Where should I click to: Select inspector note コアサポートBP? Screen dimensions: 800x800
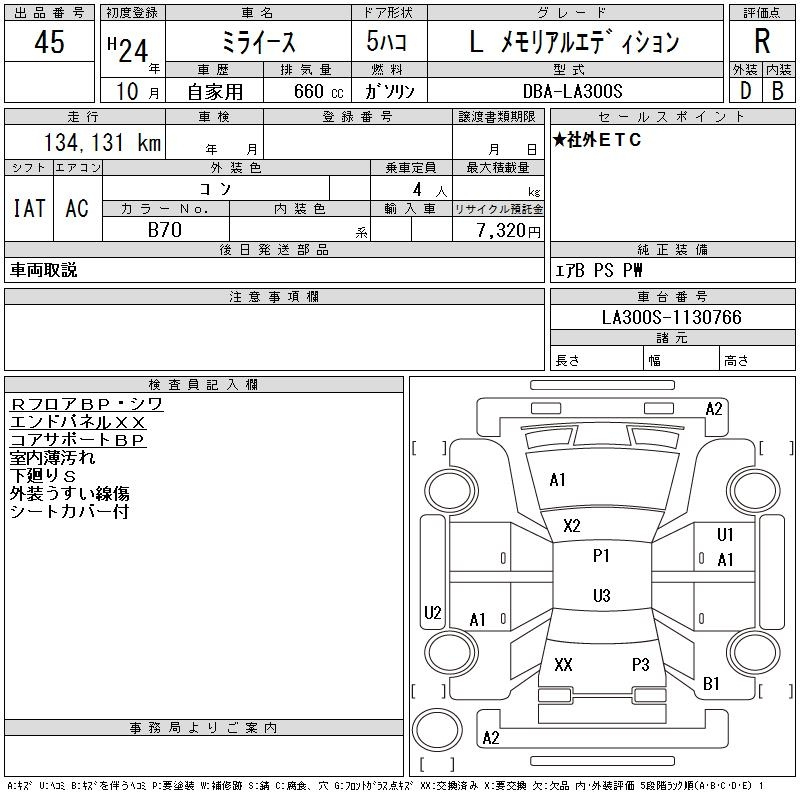pos(78,440)
